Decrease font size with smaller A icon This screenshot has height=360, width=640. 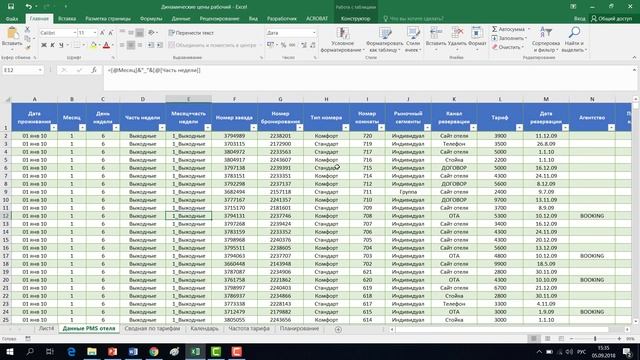[110, 33]
